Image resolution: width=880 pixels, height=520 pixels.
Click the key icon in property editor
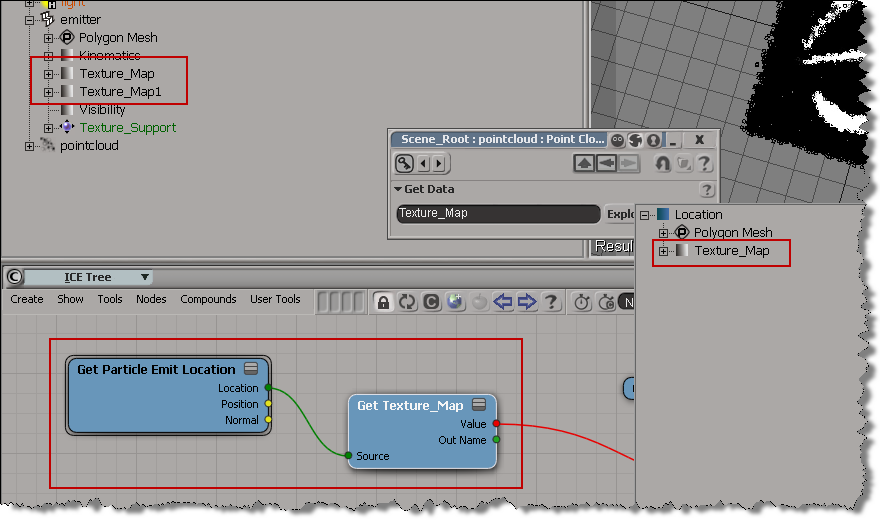pos(405,164)
